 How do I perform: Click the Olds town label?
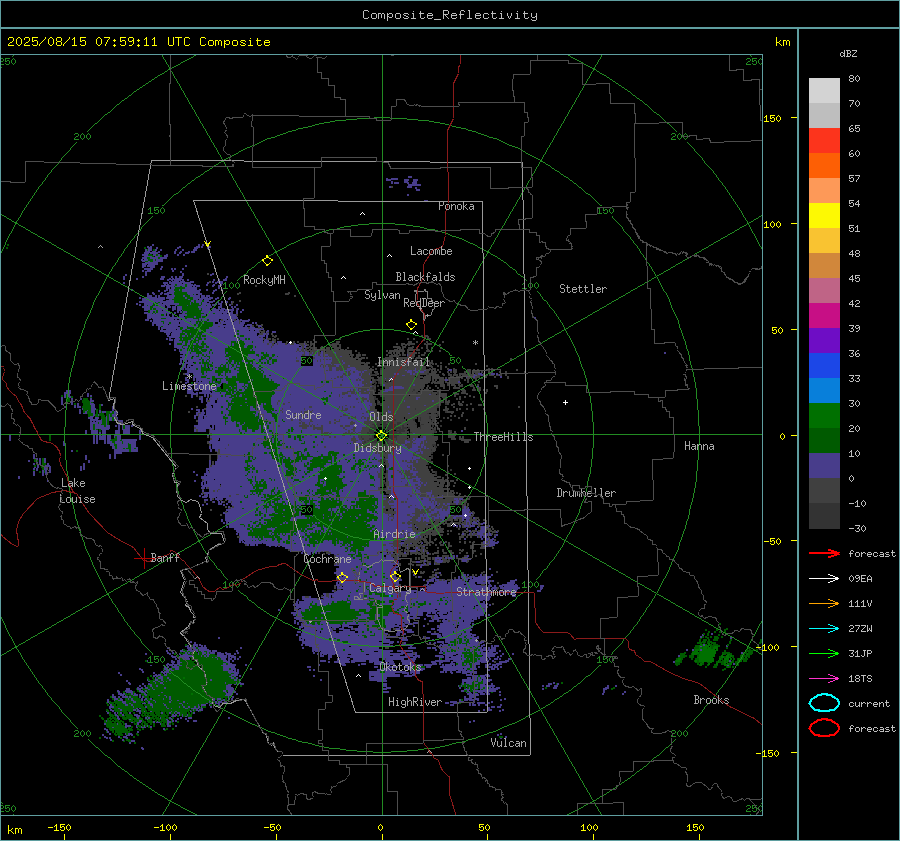click(381, 417)
